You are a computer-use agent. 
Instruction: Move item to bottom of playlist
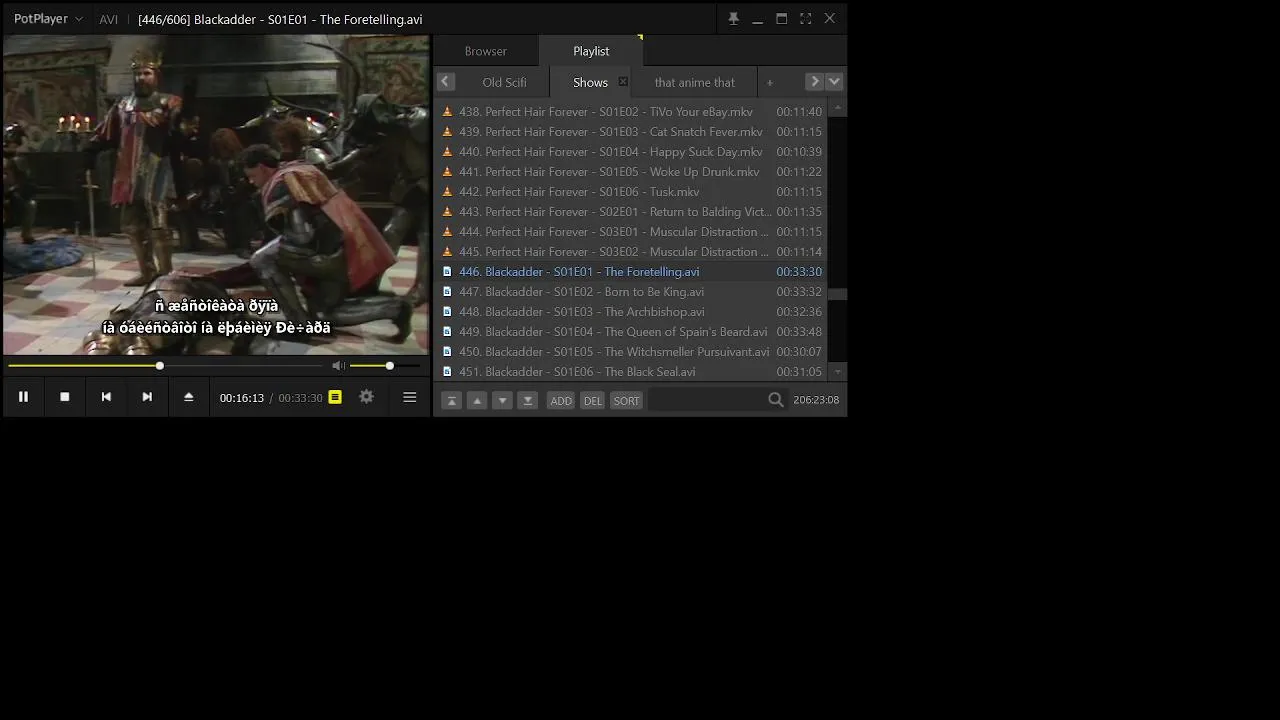click(x=528, y=400)
